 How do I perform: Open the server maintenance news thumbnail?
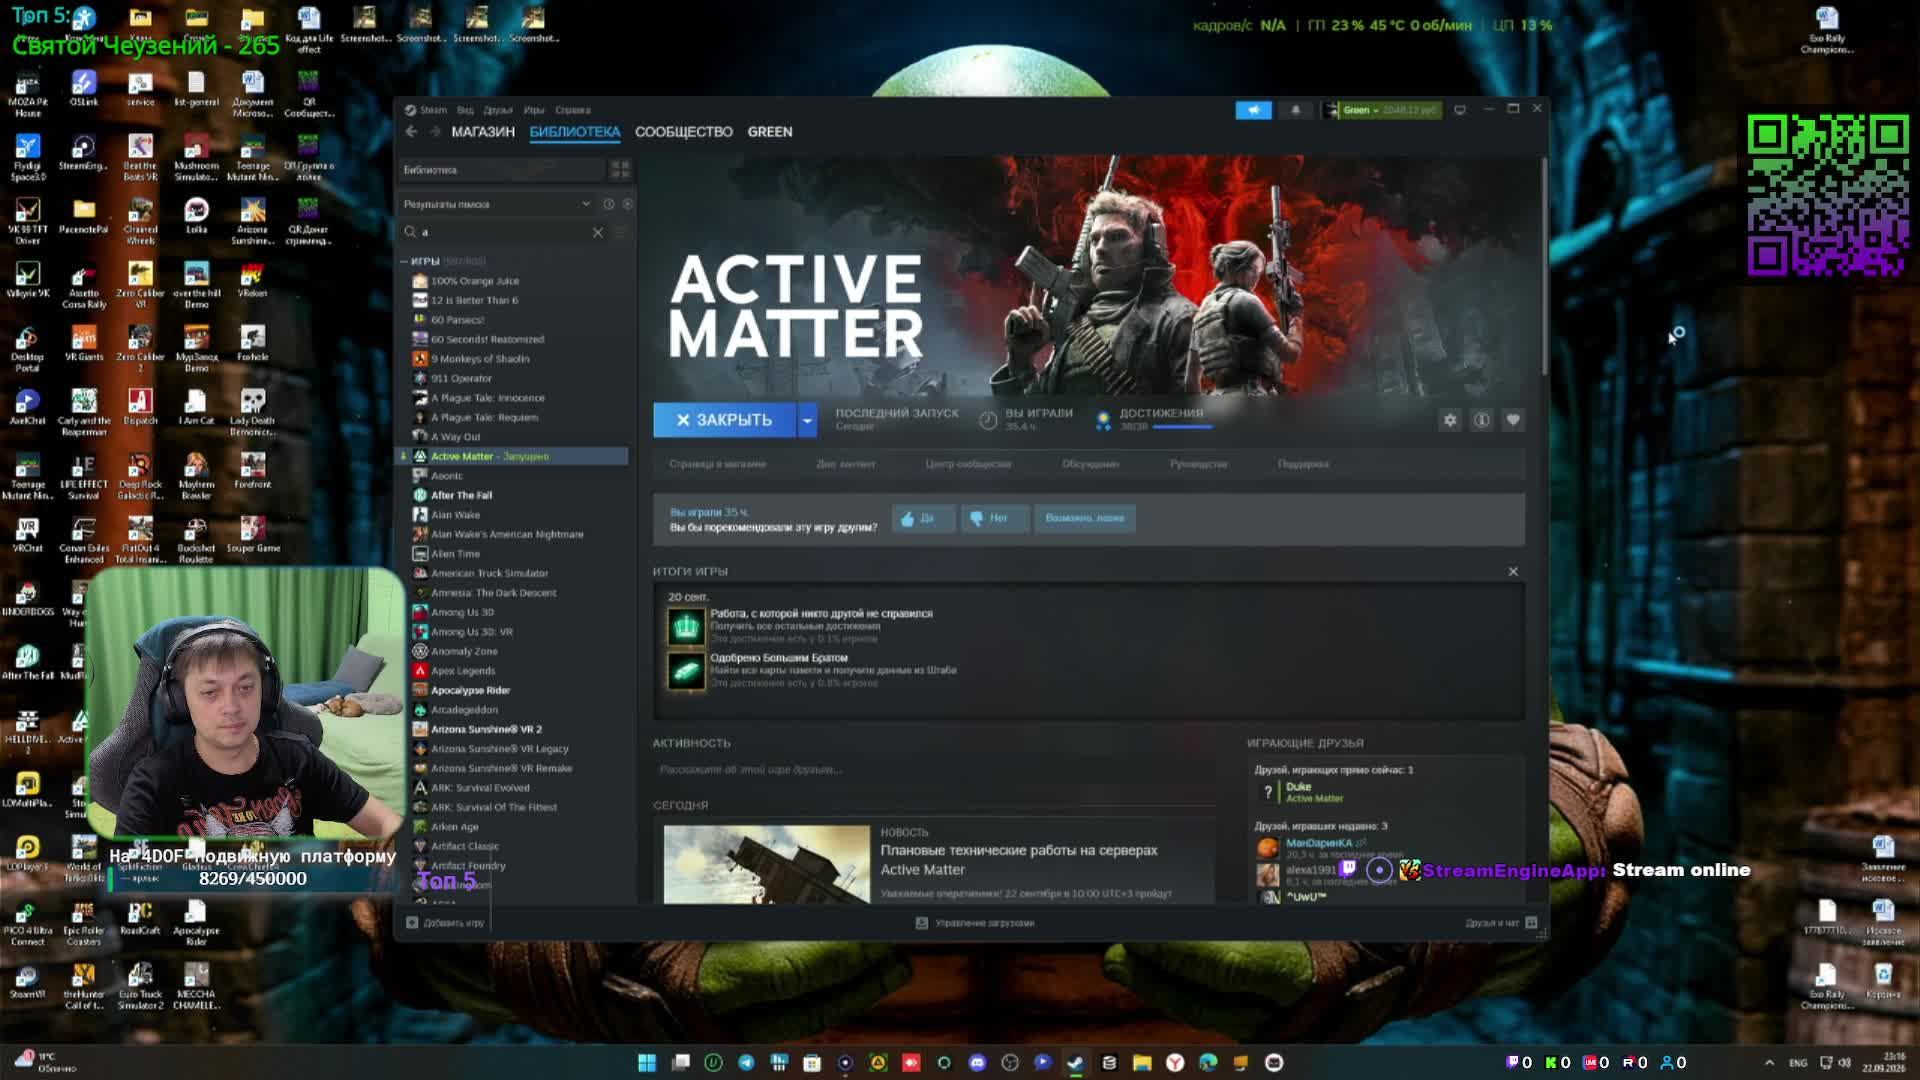(x=767, y=864)
